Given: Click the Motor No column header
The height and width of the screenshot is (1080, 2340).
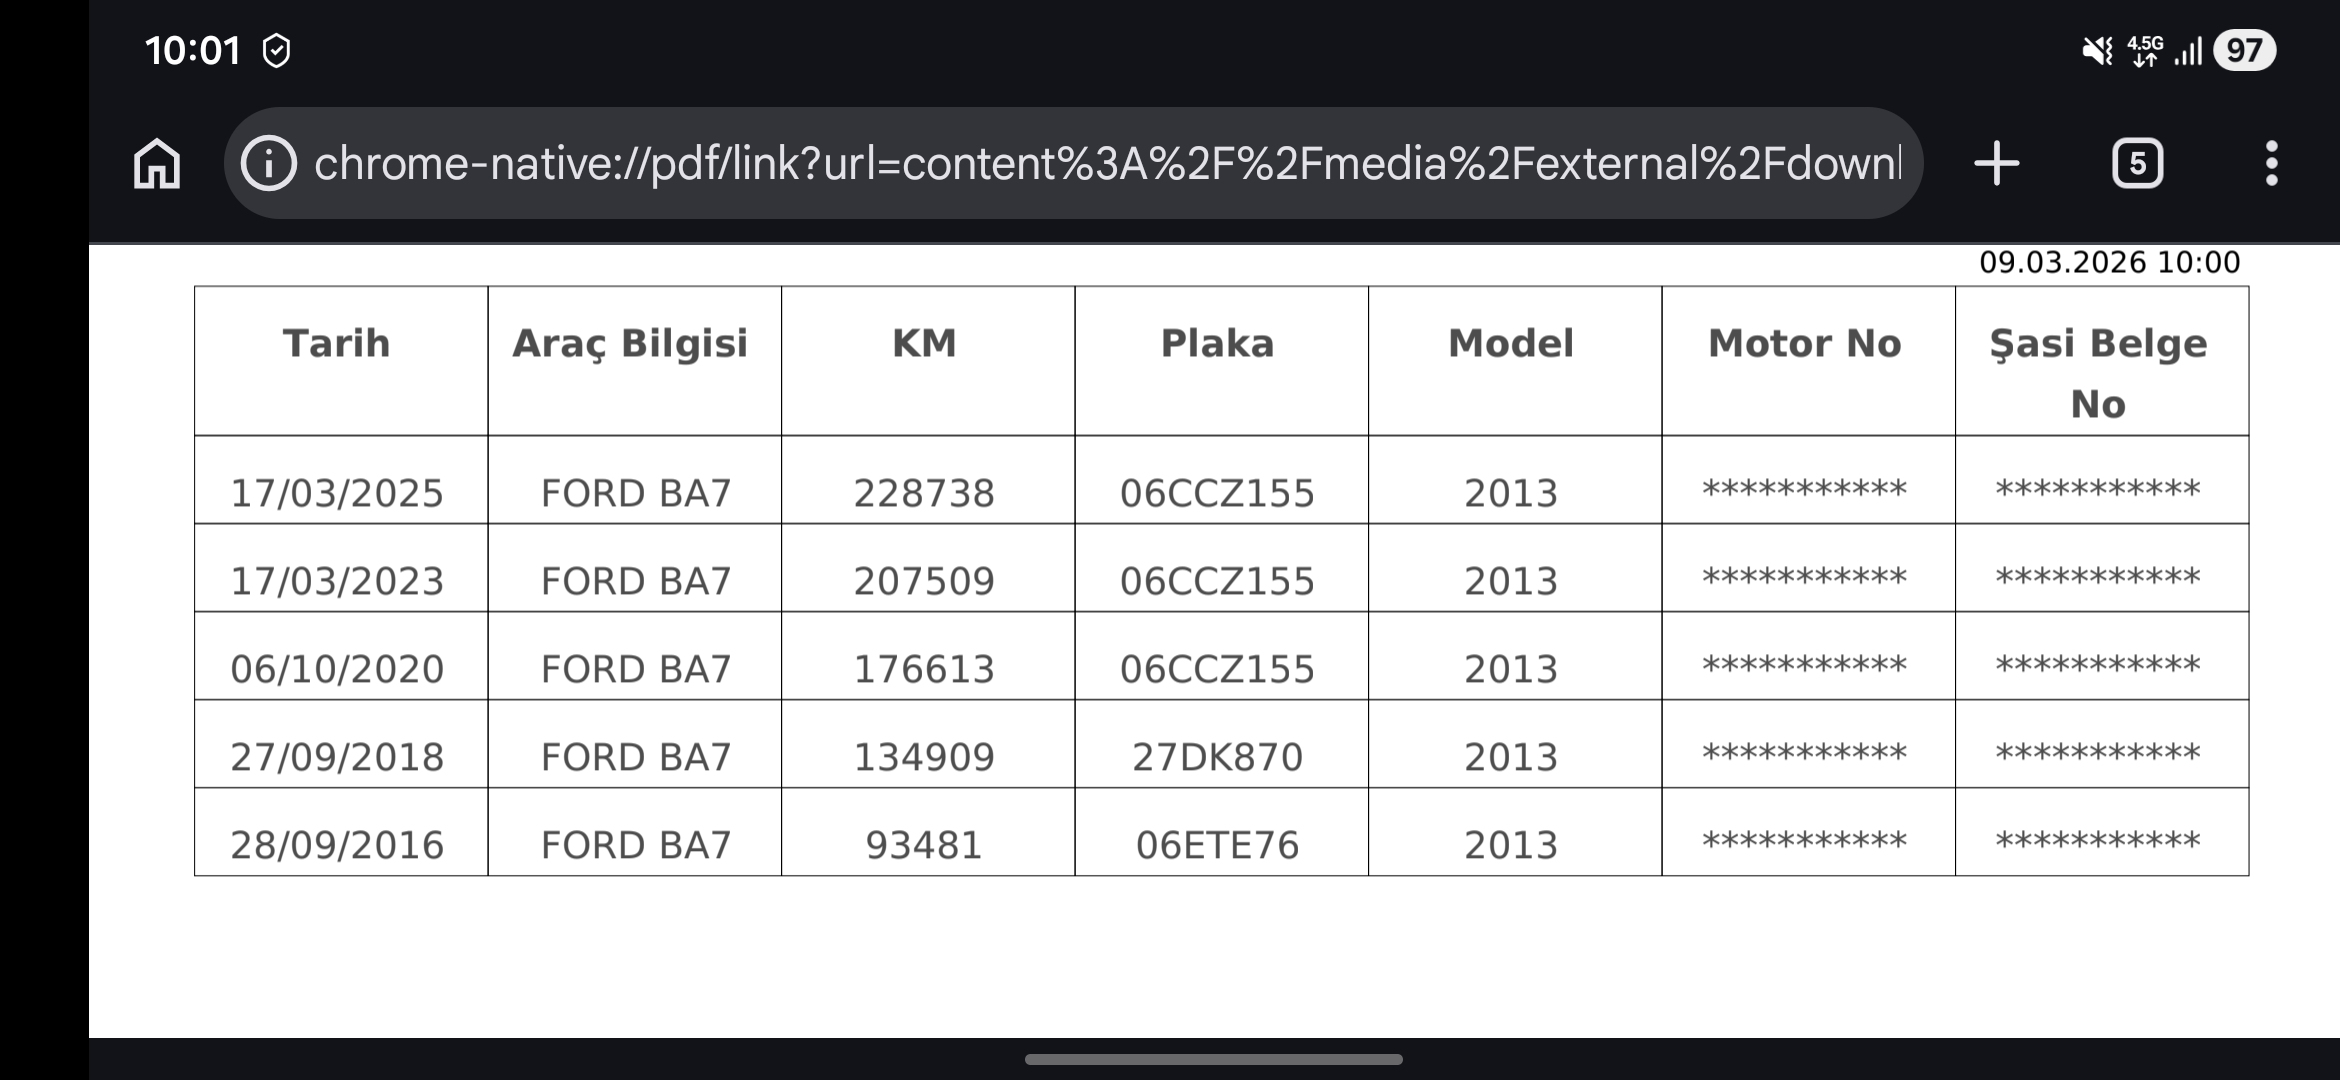Looking at the screenshot, I should (1804, 344).
